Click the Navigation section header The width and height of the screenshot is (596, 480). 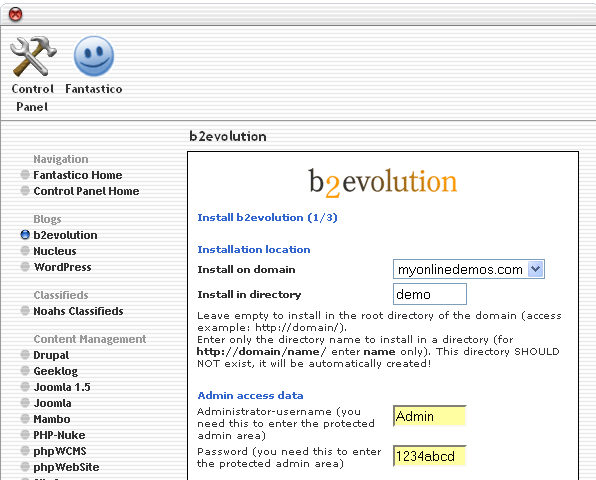(x=61, y=159)
